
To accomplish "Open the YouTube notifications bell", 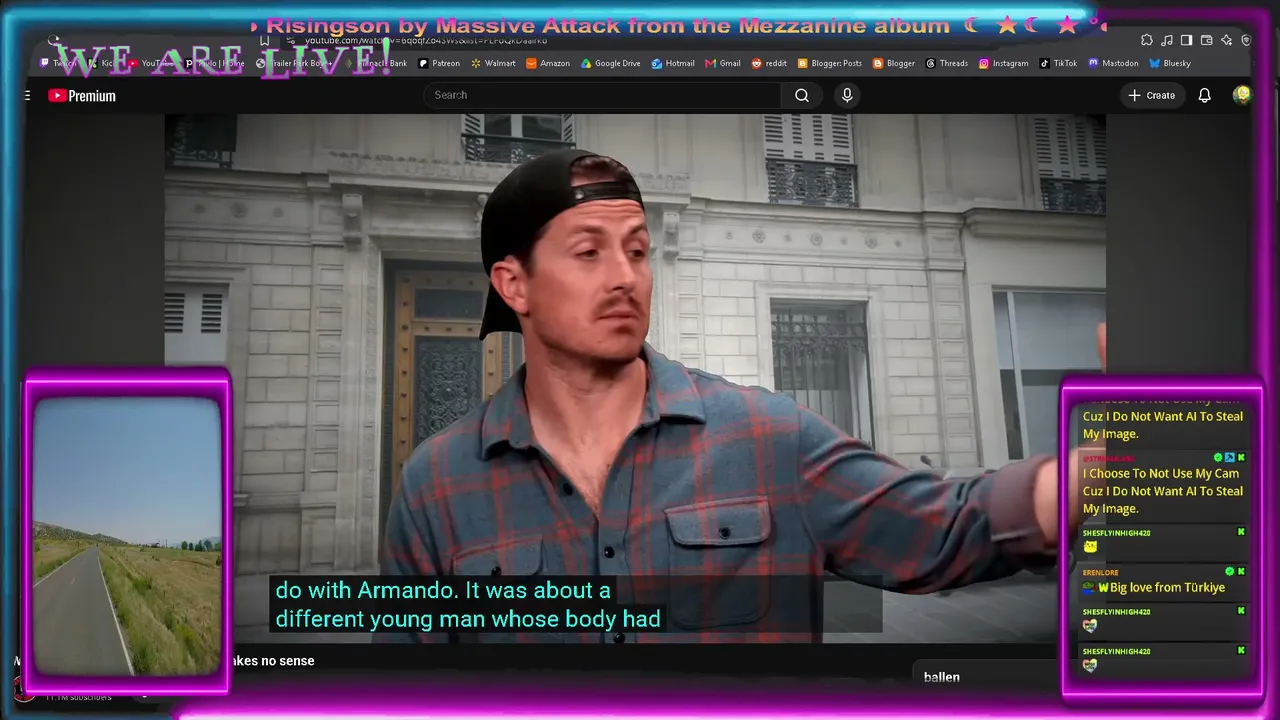I will click(x=1205, y=95).
